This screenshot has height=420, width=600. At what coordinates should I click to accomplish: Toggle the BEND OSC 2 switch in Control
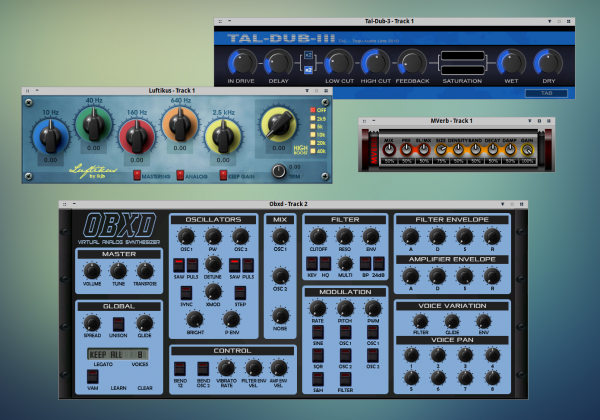coord(203,369)
